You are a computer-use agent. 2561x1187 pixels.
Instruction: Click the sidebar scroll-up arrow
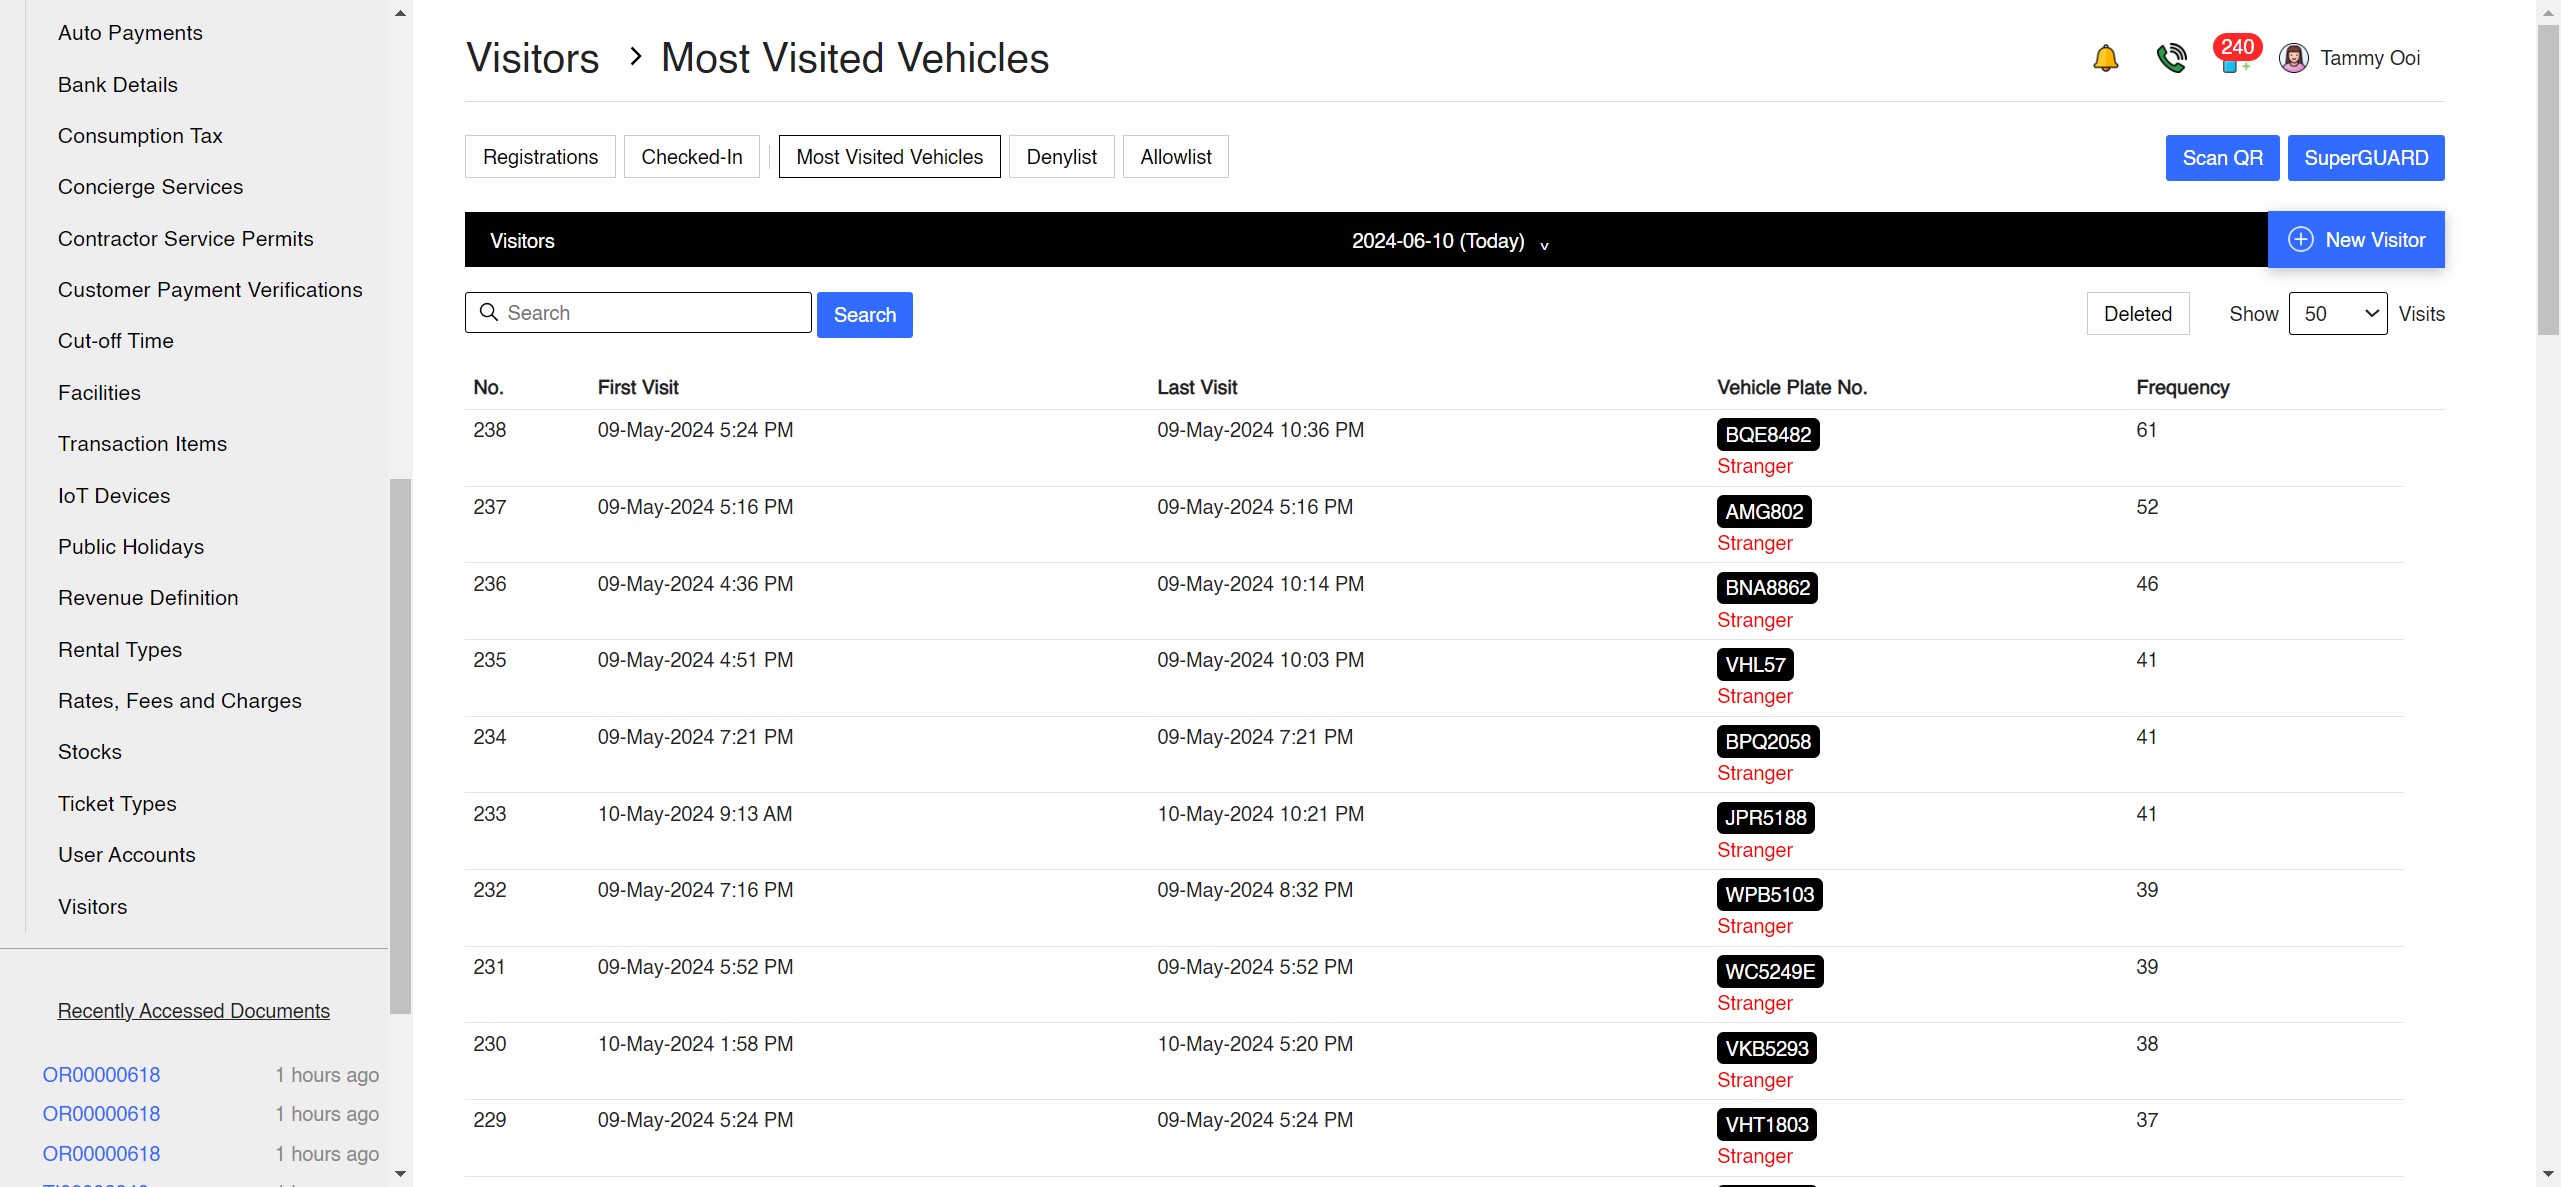(x=400, y=13)
